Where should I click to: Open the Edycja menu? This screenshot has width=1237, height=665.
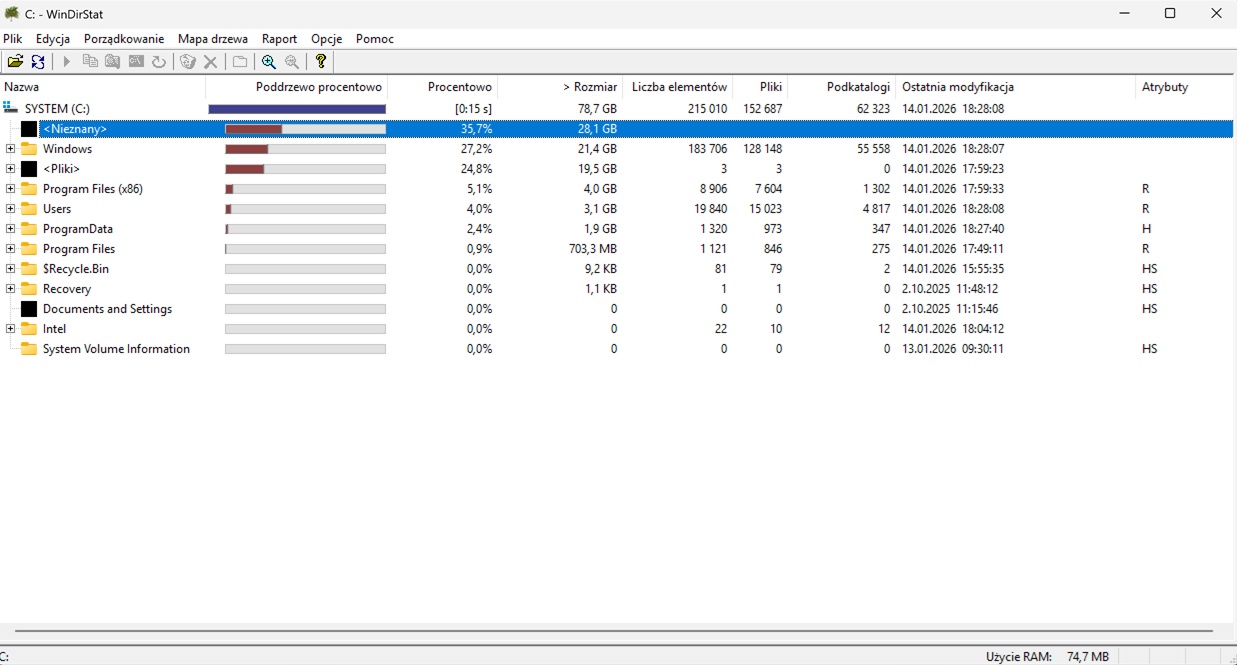pos(53,39)
